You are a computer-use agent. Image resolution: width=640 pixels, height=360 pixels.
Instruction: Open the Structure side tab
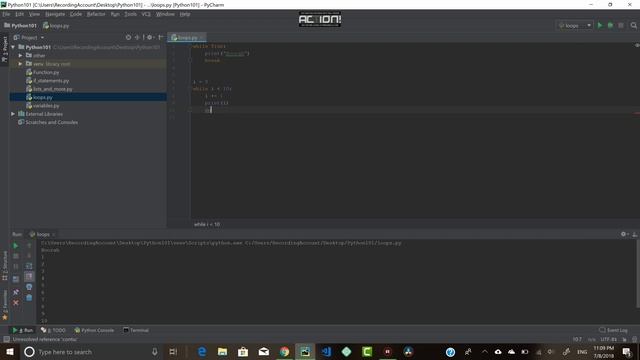[4, 266]
